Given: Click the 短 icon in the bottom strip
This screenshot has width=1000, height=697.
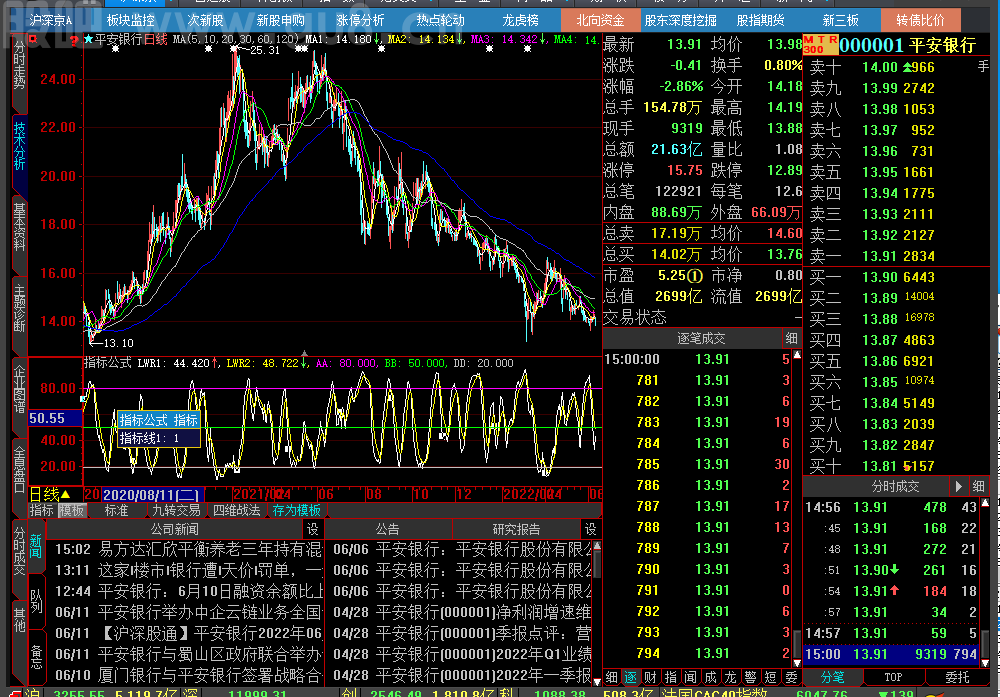Looking at the screenshot, I should (x=771, y=677).
